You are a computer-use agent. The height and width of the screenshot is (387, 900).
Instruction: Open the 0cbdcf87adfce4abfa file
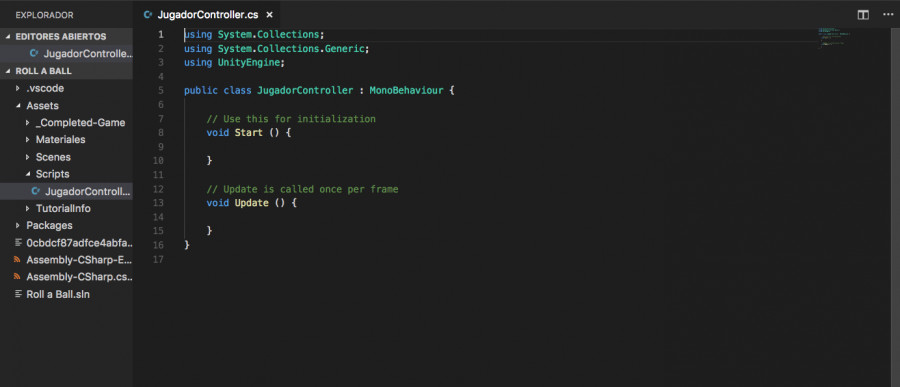tap(66, 242)
